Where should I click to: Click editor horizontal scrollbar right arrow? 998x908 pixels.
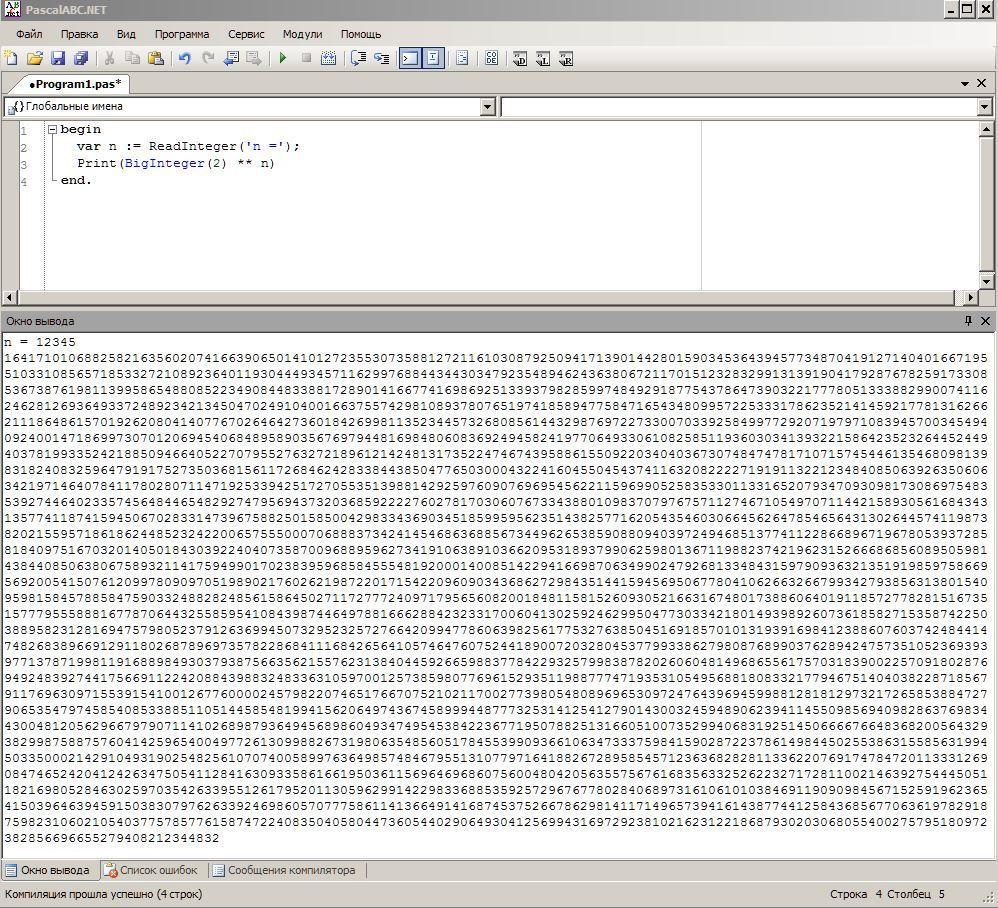point(971,297)
